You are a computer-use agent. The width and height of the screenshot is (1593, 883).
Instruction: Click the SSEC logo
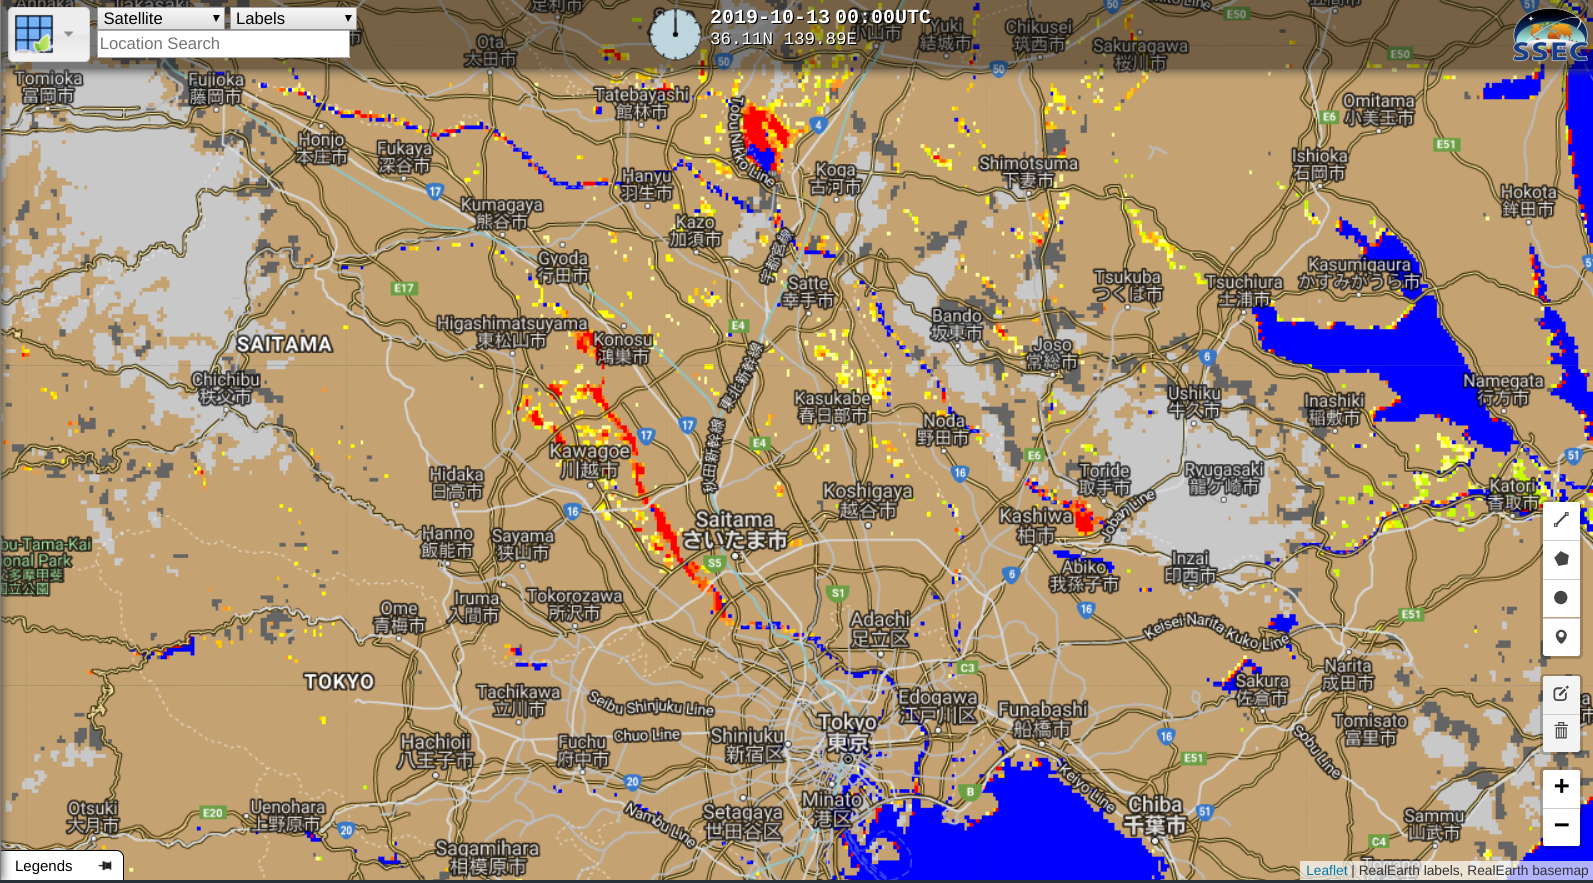[1550, 36]
